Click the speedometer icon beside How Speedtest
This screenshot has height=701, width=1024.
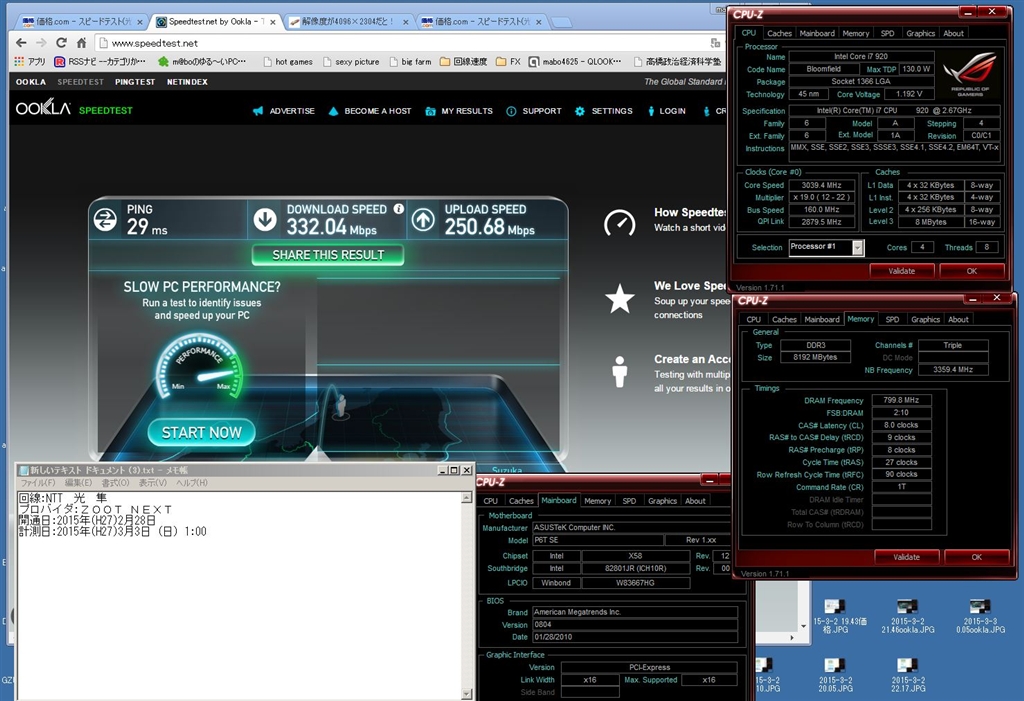tap(619, 223)
